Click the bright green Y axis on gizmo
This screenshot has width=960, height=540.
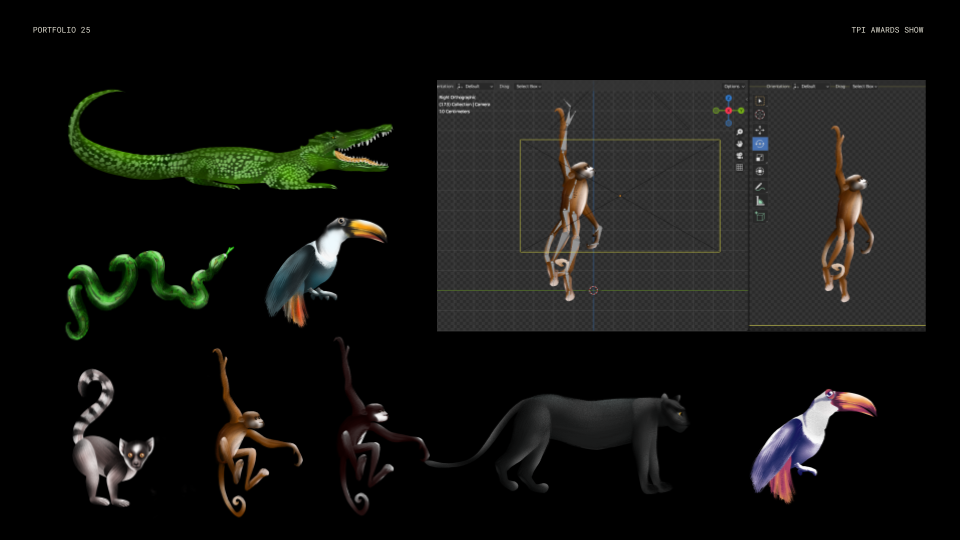741,111
